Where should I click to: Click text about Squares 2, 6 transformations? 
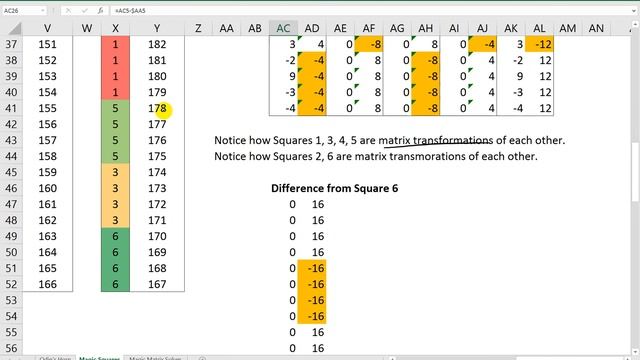(x=376, y=156)
